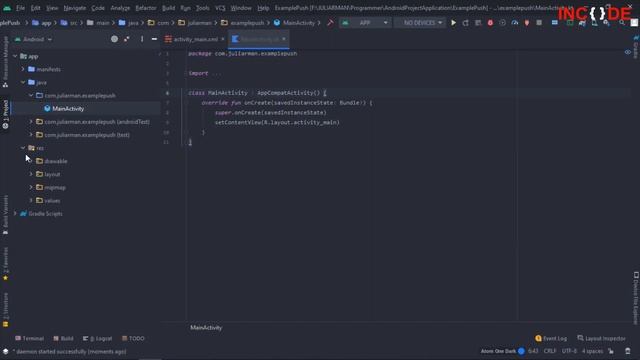Image resolution: width=640 pixels, height=360 pixels.
Task: Expand the androidTest package node
Action: 31,122
